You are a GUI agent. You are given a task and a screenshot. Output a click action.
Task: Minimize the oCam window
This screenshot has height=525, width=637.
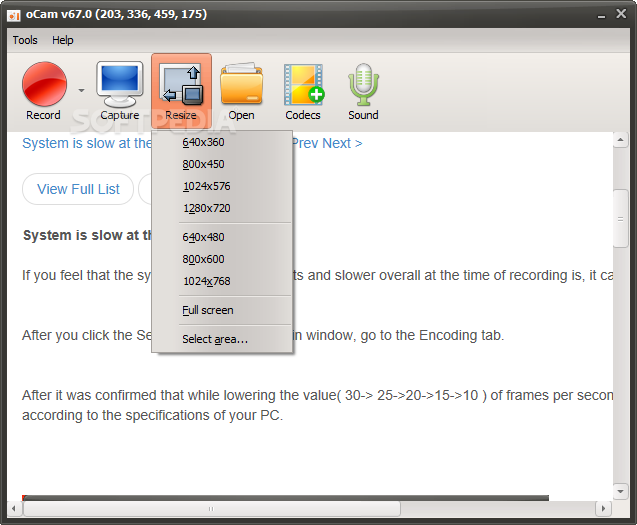pos(601,15)
